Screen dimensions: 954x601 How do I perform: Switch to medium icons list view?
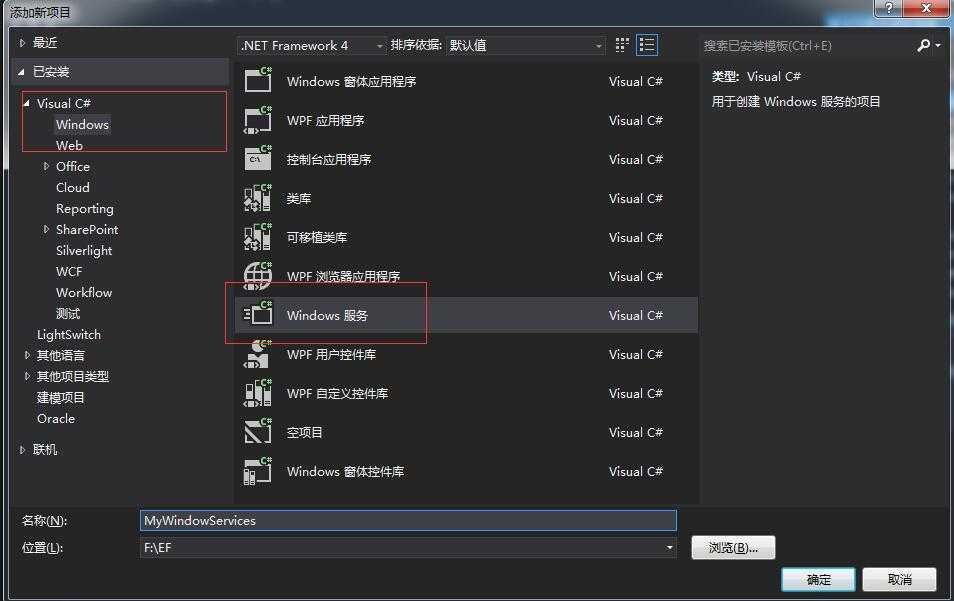(647, 45)
